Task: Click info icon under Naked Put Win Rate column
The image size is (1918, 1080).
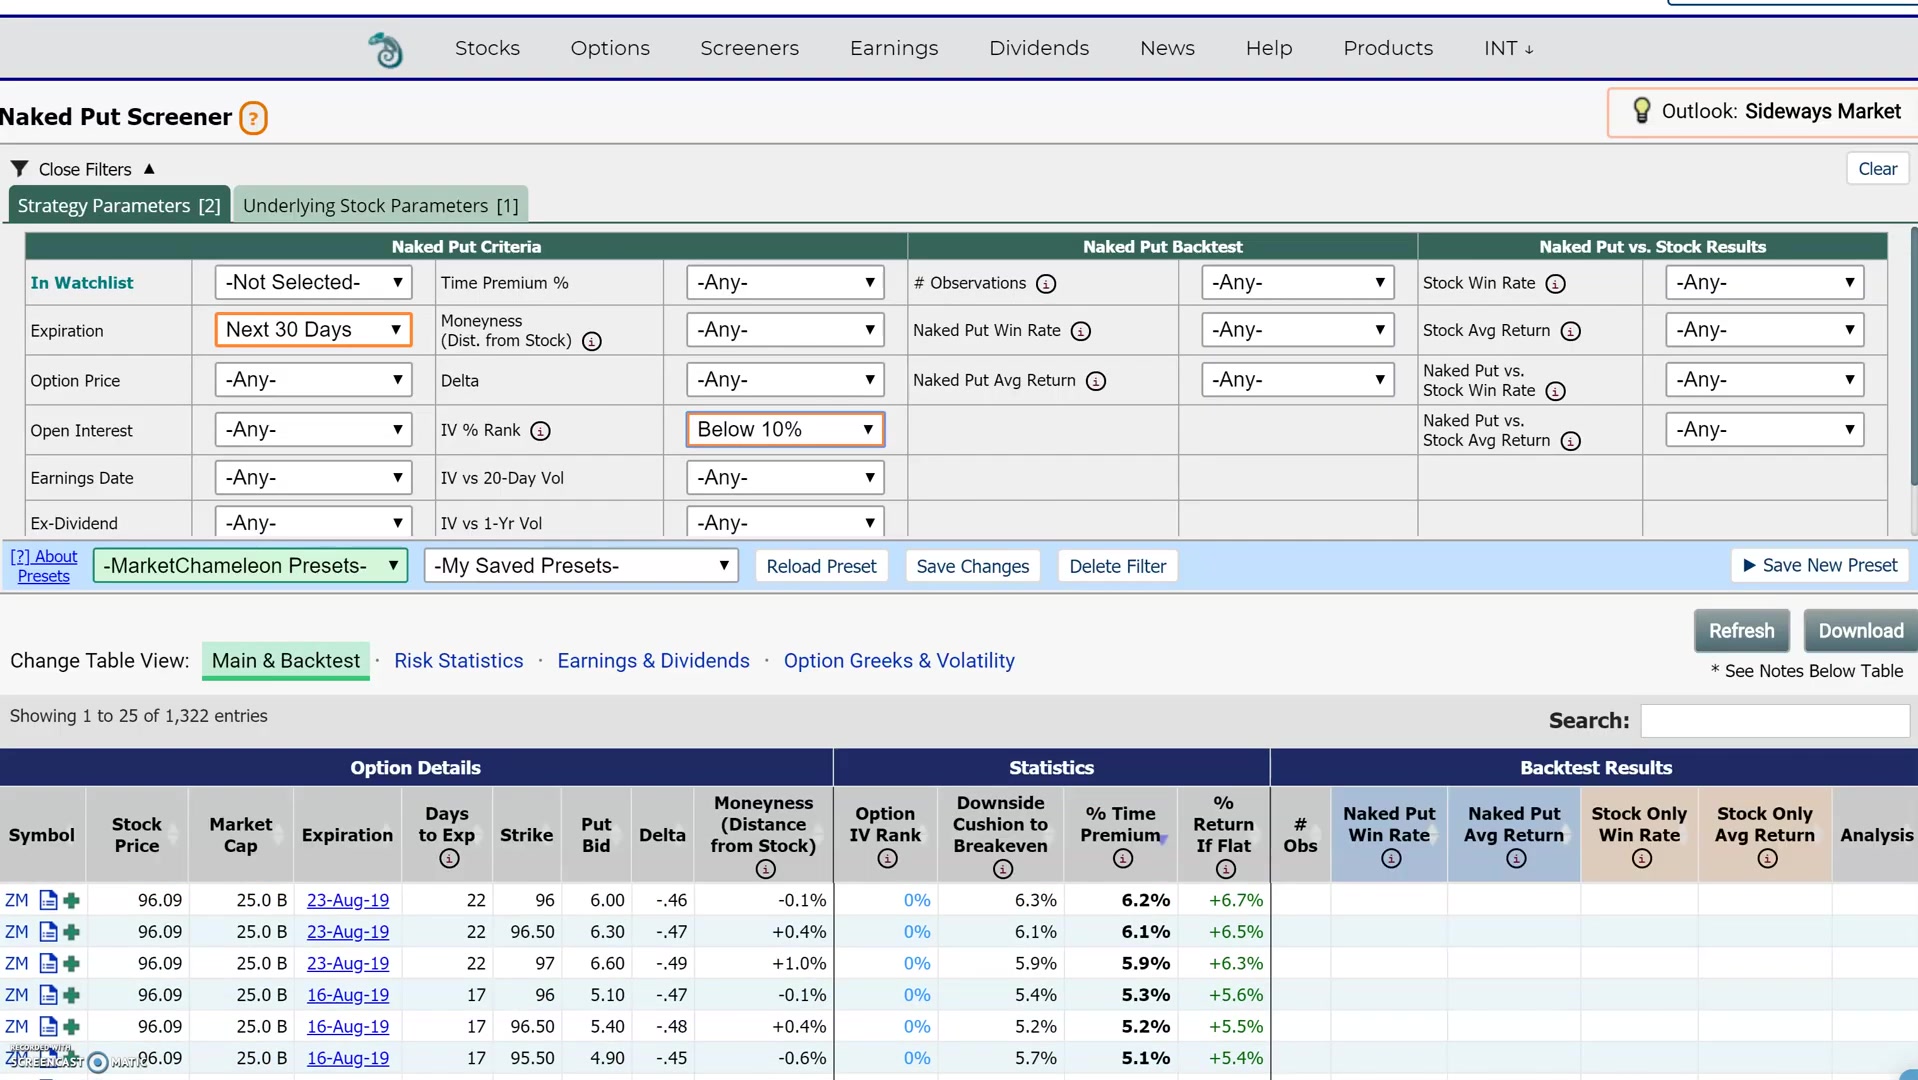Action: point(1391,859)
